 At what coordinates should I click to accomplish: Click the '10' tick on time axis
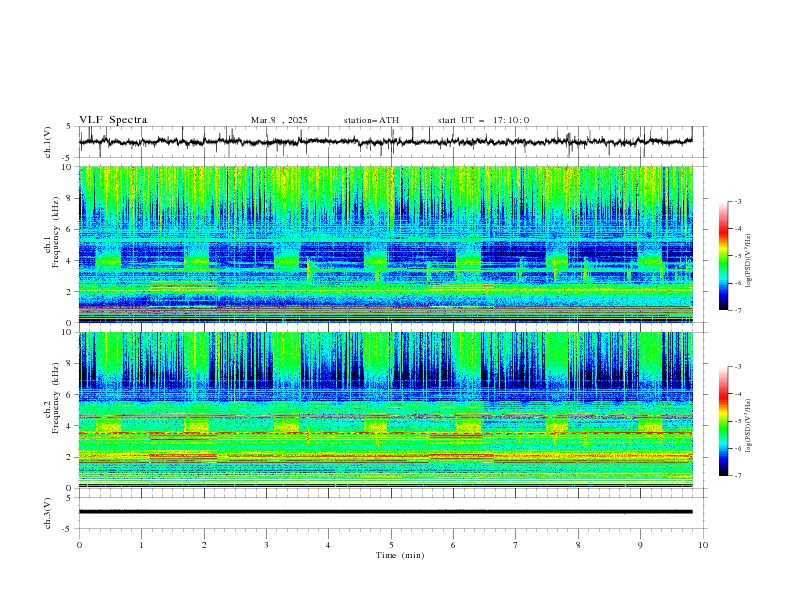(x=703, y=545)
